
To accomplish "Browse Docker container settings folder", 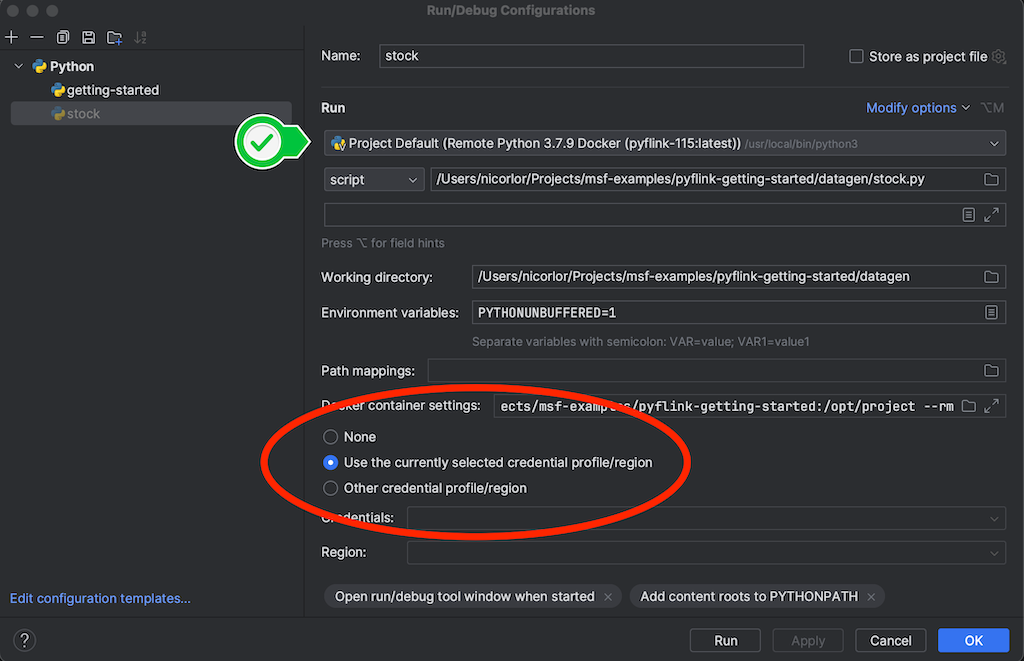I will (968, 406).
